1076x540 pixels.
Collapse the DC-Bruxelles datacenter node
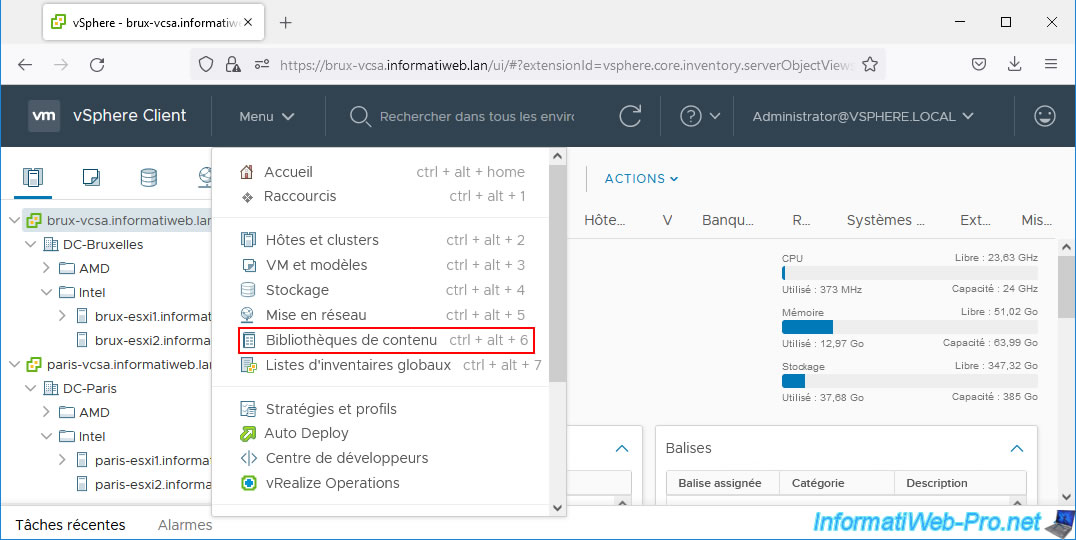pos(30,244)
